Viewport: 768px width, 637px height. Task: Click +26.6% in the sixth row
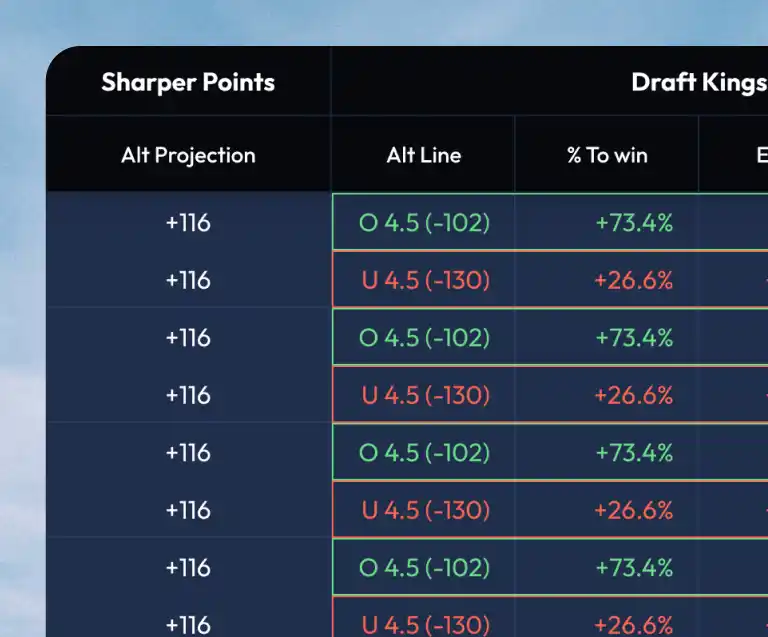[633, 510]
